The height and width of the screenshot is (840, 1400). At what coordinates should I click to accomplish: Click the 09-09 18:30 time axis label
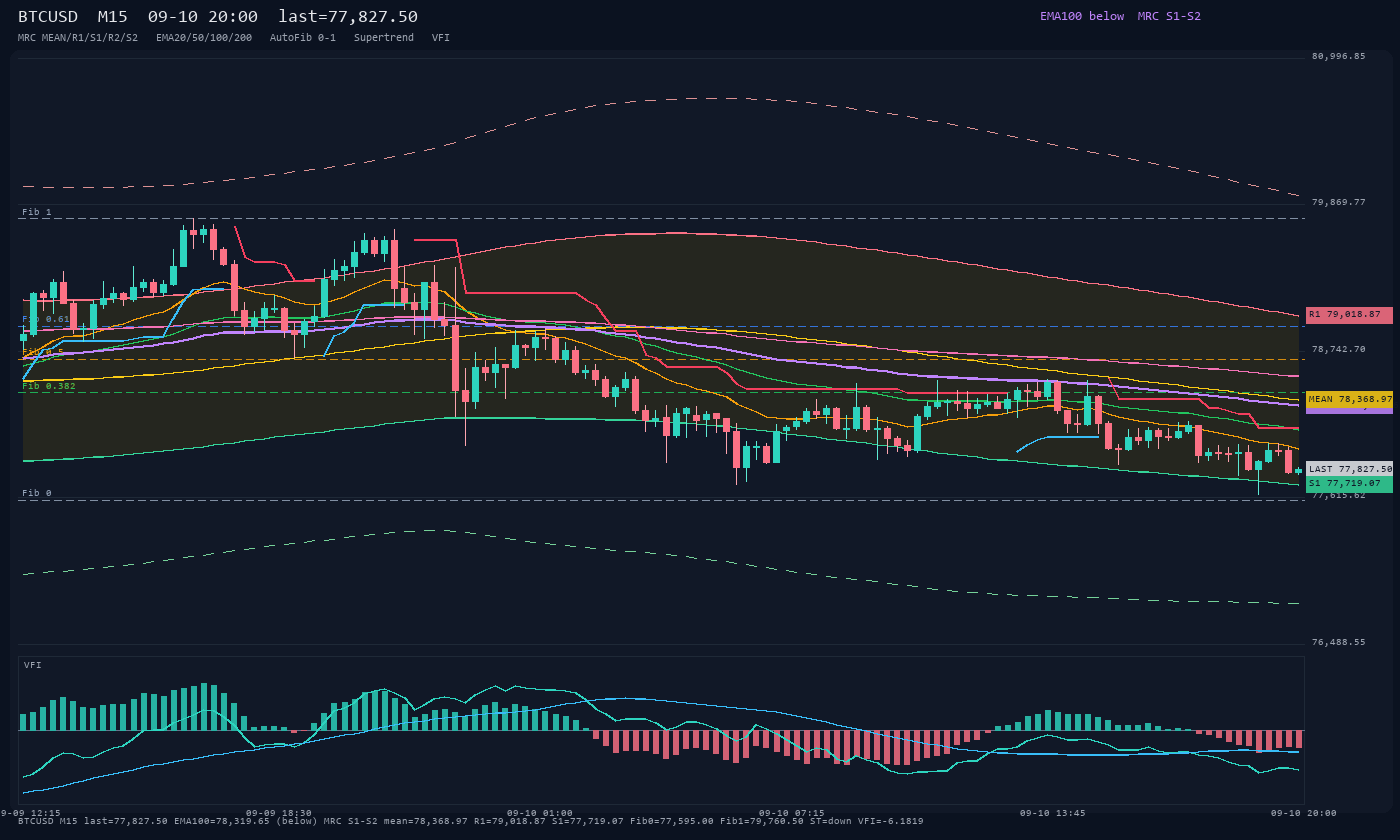click(x=279, y=814)
